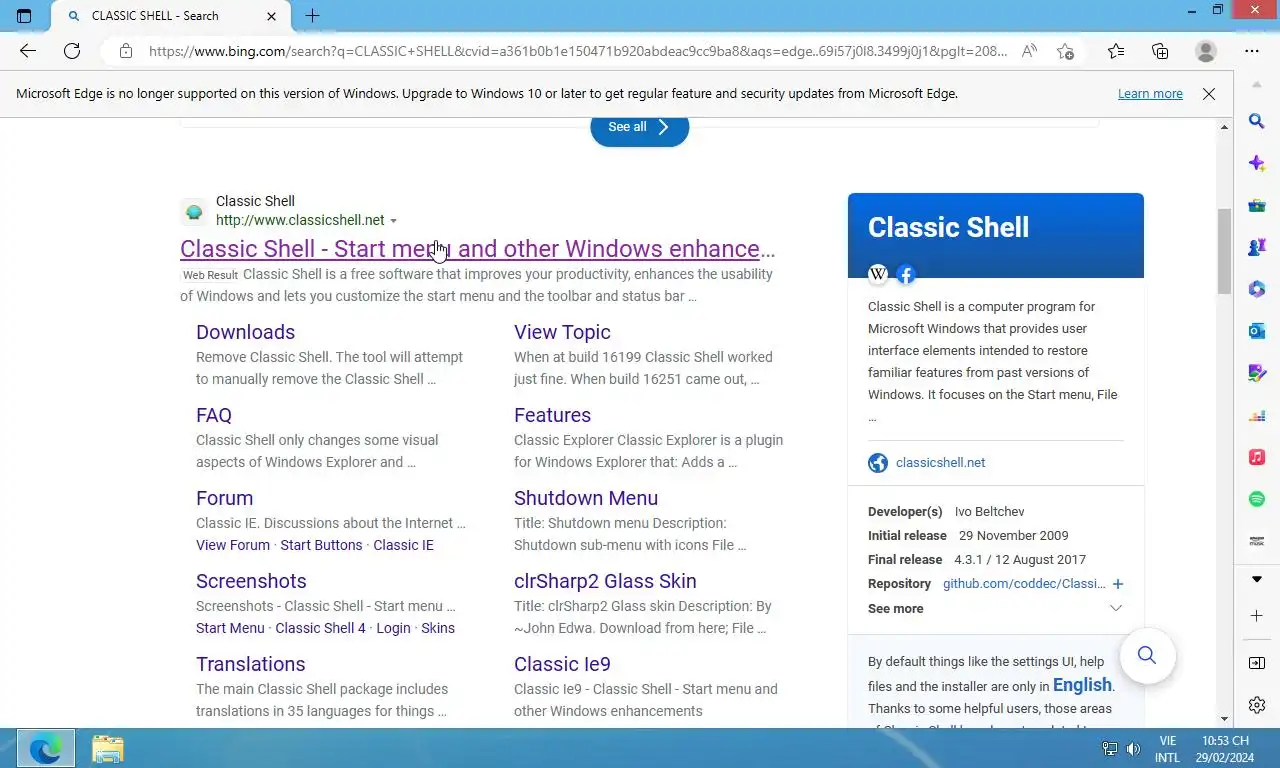Image resolution: width=1280 pixels, height=768 pixels.
Task: Open the Read aloud icon in address bar
Action: pos(1029,51)
